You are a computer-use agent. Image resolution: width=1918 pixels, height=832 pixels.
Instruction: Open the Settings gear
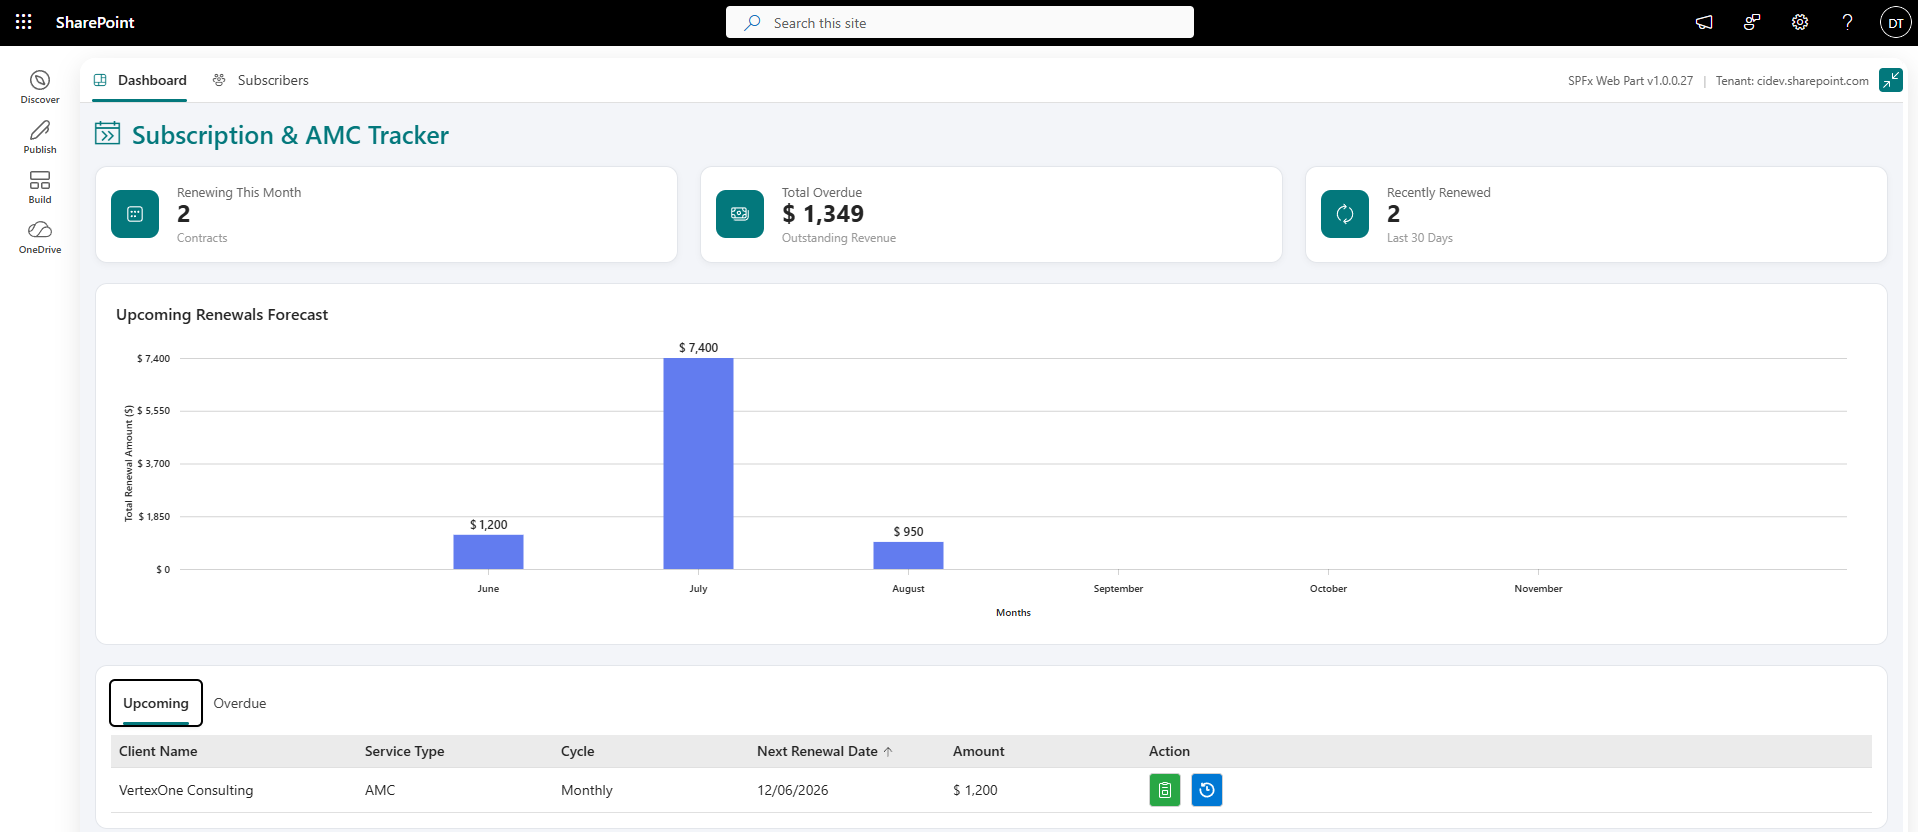point(1800,22)
